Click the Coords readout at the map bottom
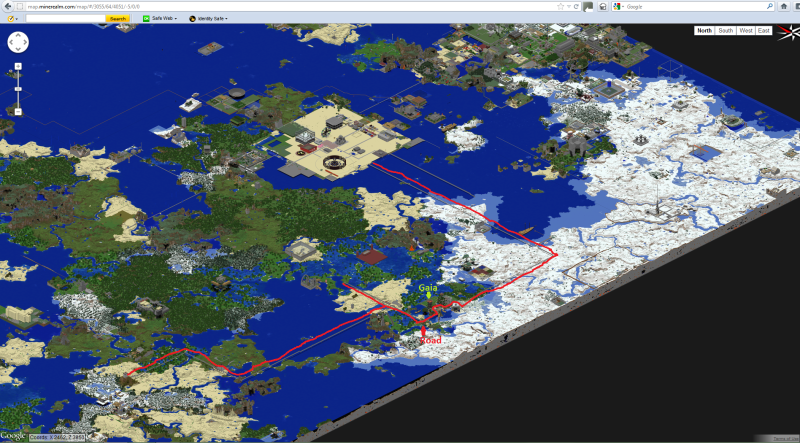The image size is (800, 443). [x=57, y=437]
